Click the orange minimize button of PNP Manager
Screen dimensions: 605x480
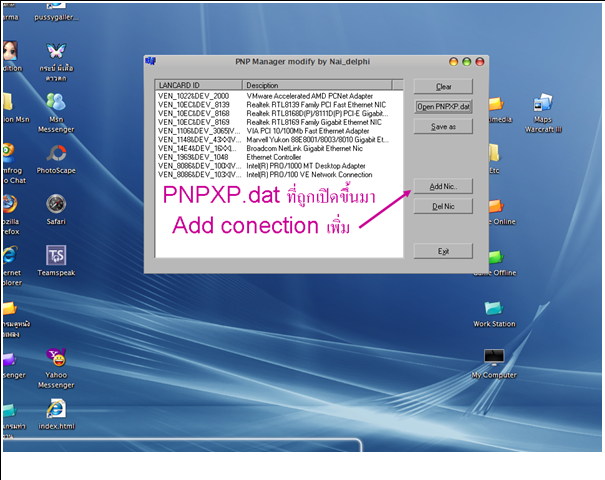tap(454, 62)
